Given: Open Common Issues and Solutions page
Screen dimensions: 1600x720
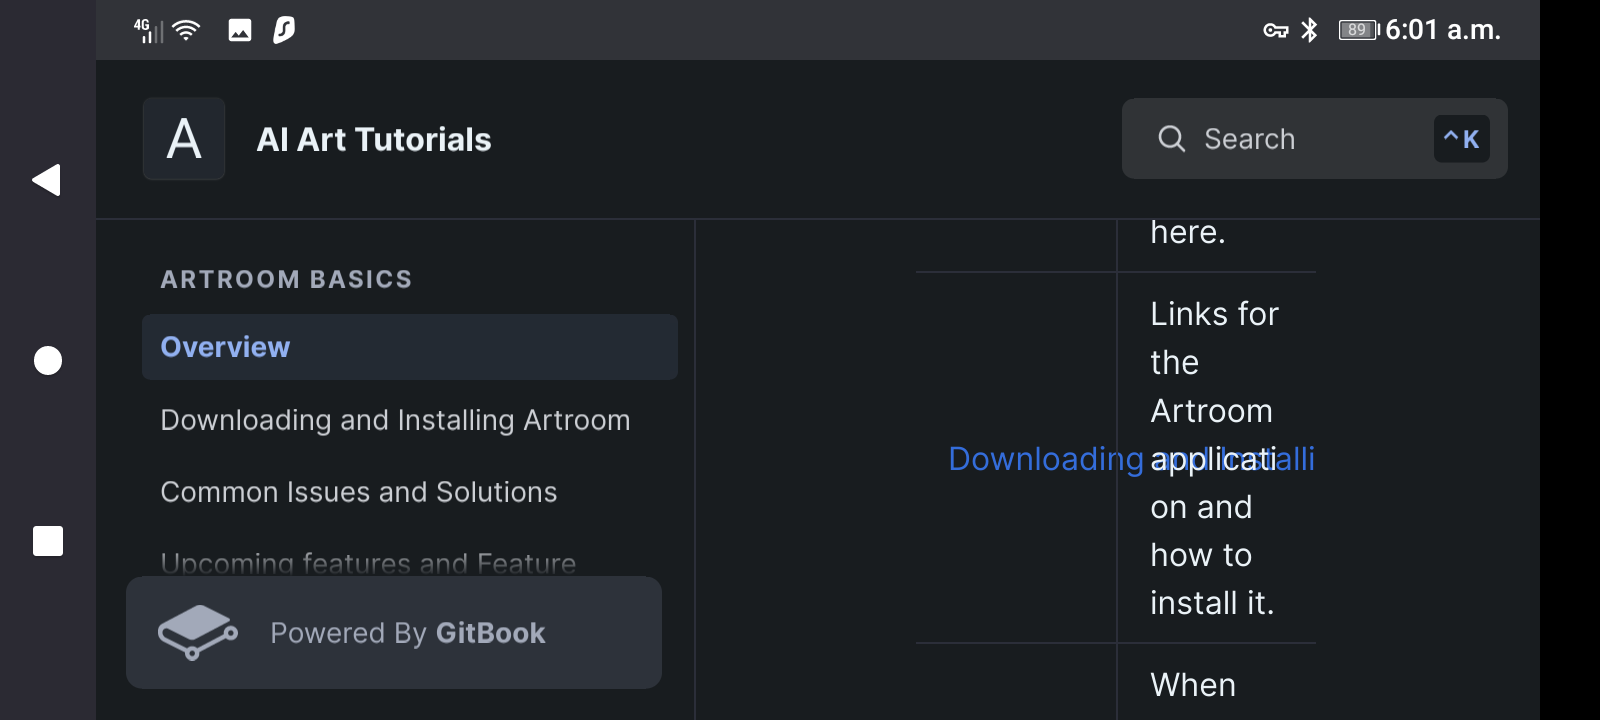Looking at the screenshot, I should [x=359, y=492].
